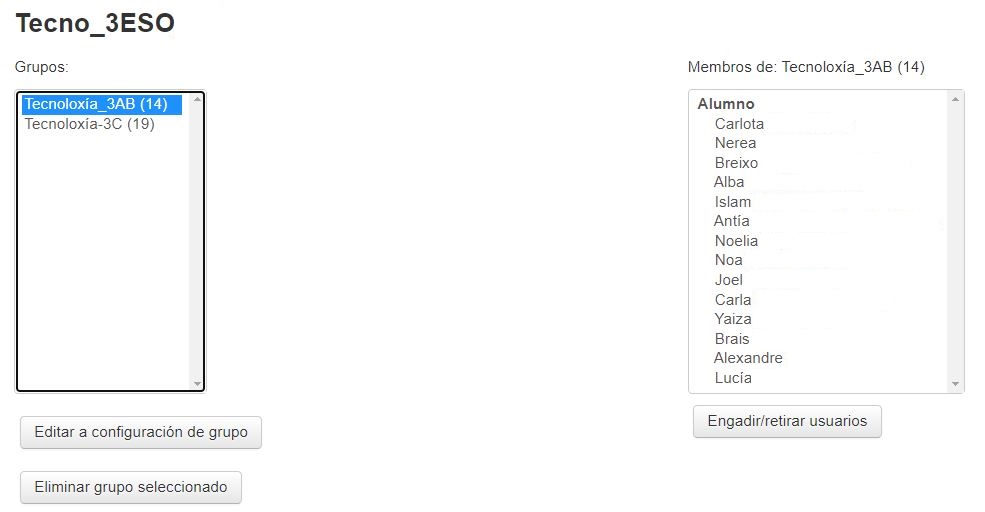
Task: Open Engadir/retirar usuarios
Action: tap(787, 421)
